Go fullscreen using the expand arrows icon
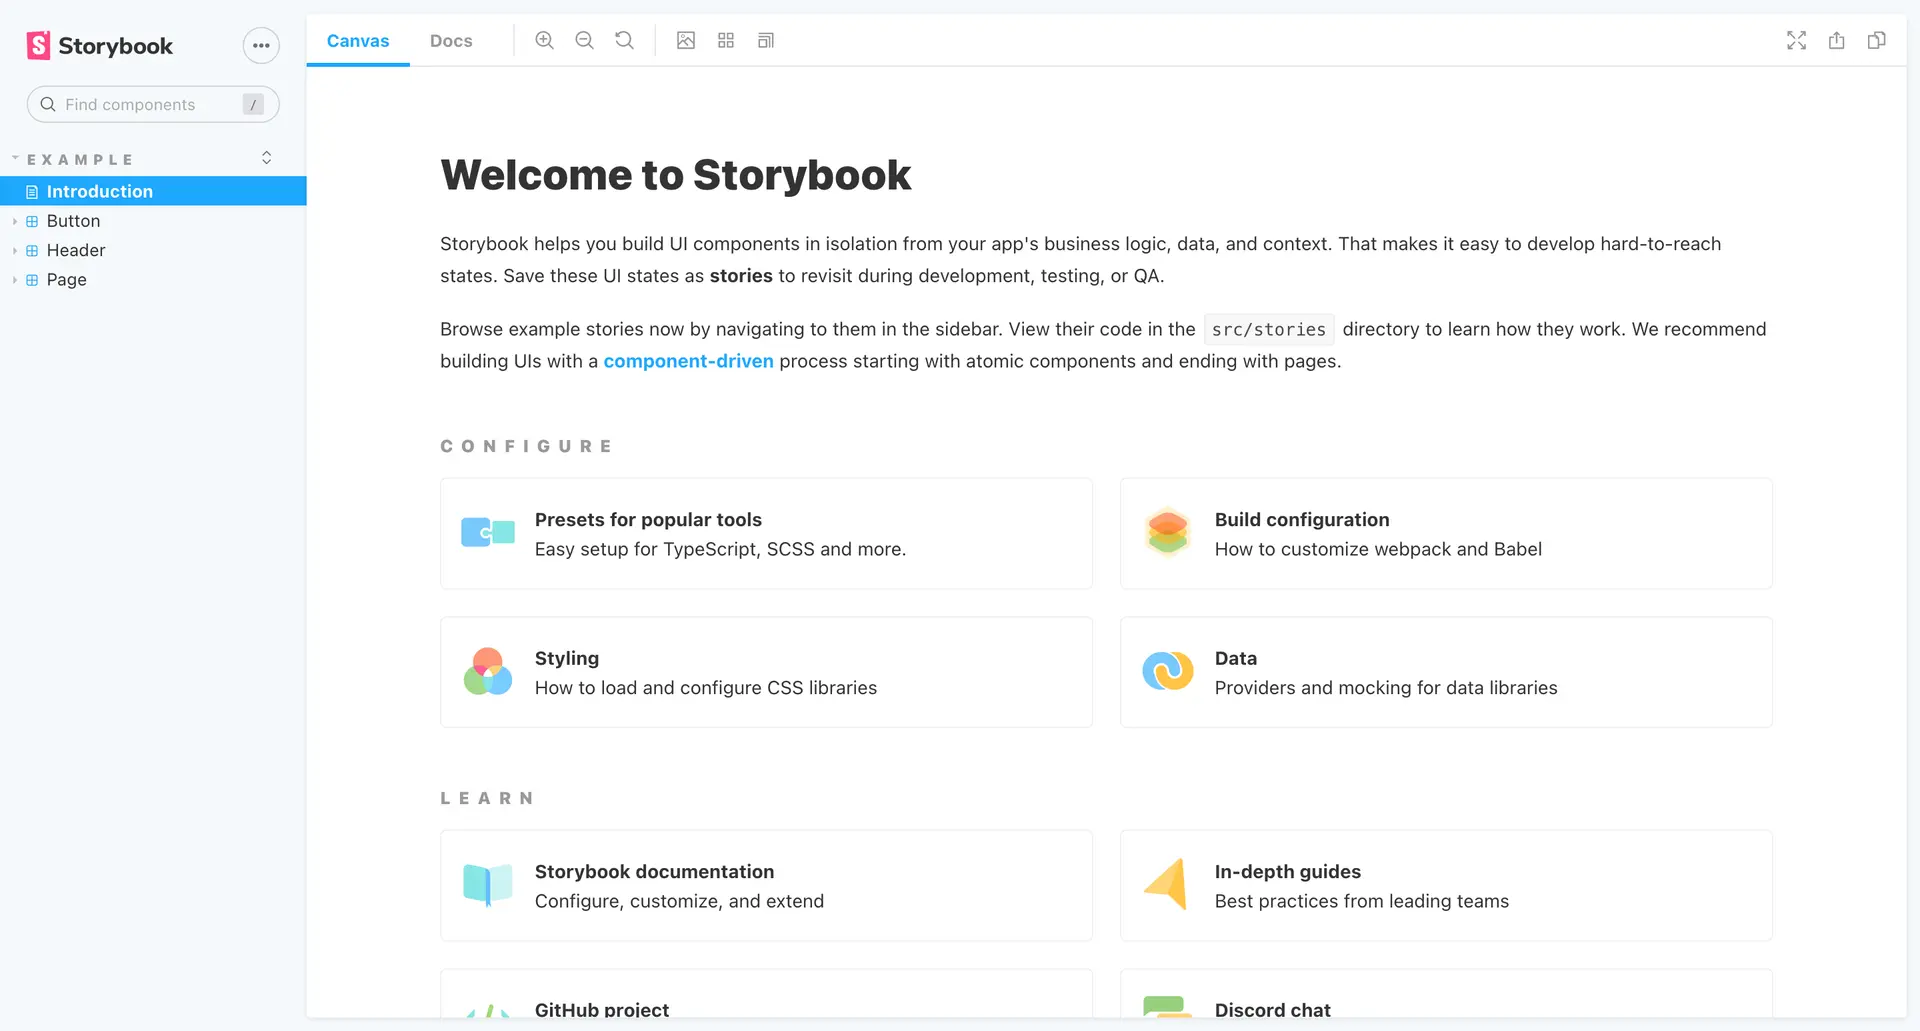Screen dimensions: 1920x1031 tap(1796, 40)
